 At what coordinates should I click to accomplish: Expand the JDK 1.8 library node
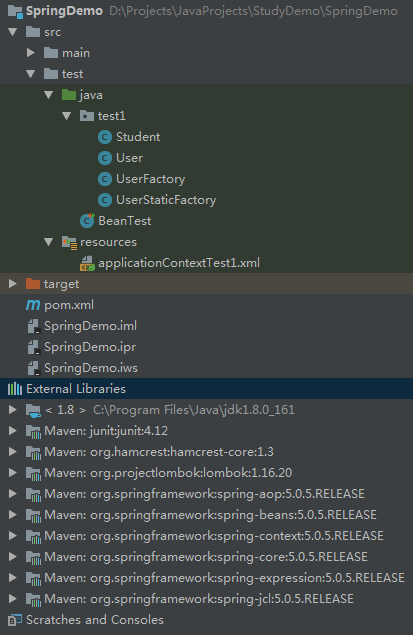click(x=13, y=409)
